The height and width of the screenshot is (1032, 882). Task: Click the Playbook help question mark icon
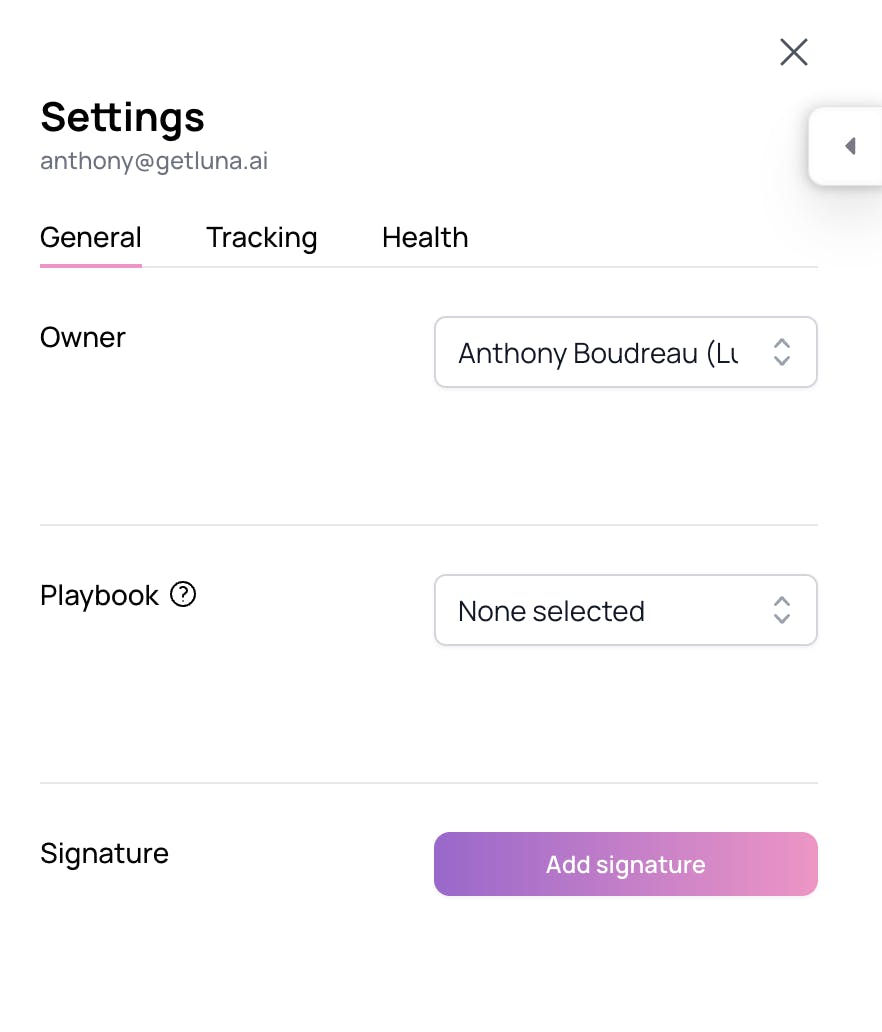183,595
